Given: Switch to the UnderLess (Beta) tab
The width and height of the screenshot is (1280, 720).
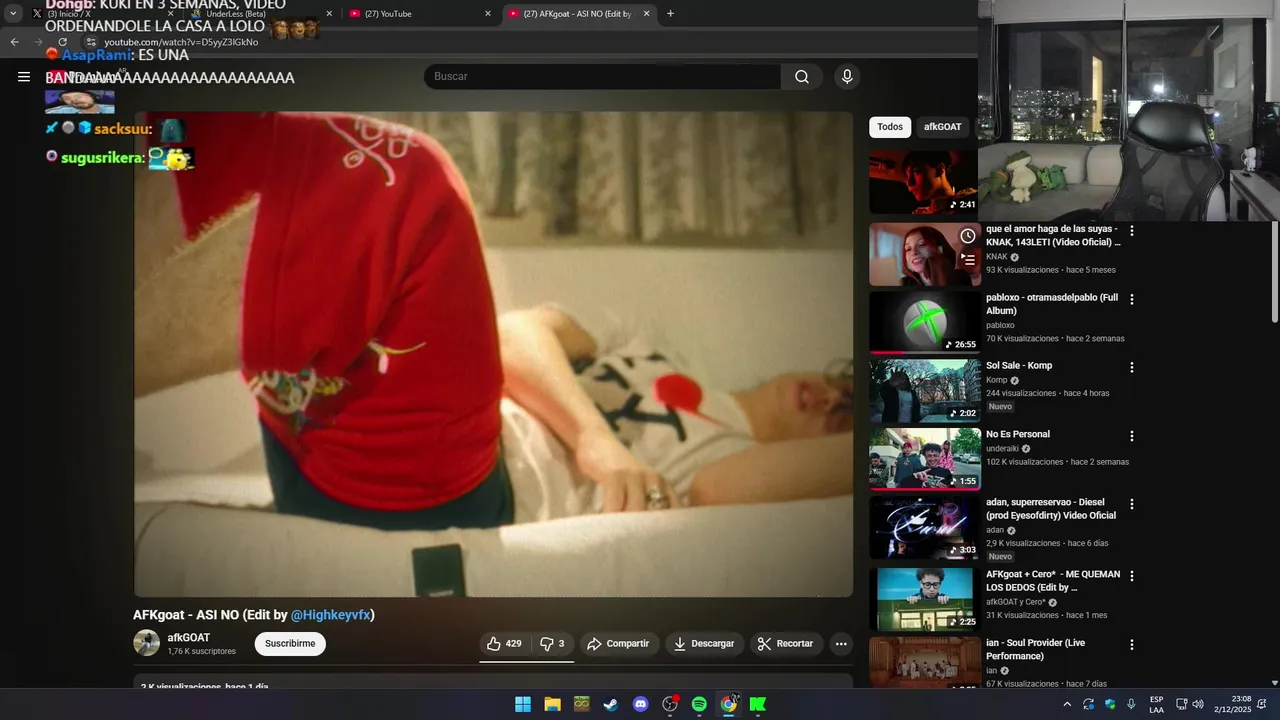Looking at the screenshot, I should tap(260, 14).
